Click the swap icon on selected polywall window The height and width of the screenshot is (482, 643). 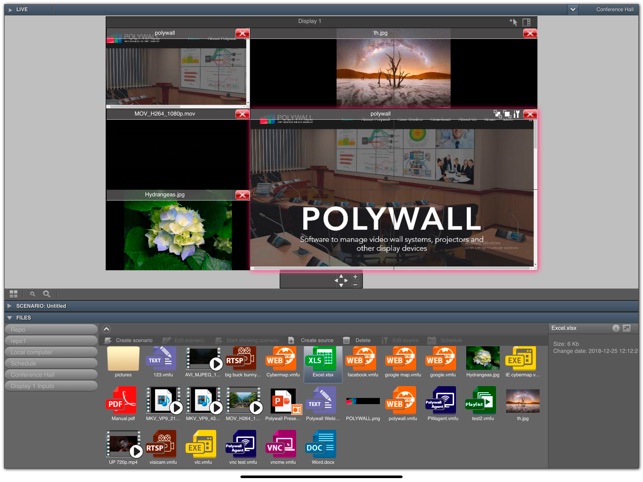[x=498, y=114]
